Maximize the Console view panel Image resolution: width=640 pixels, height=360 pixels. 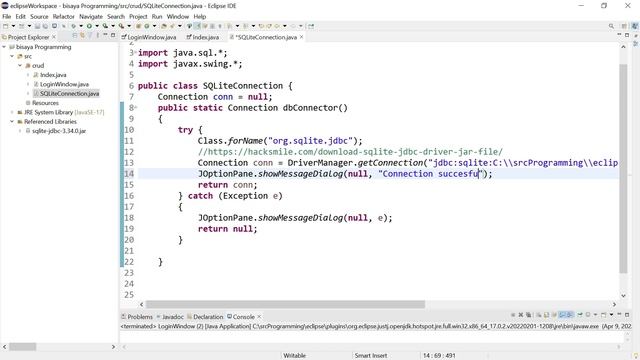click(x=627, y=315)
